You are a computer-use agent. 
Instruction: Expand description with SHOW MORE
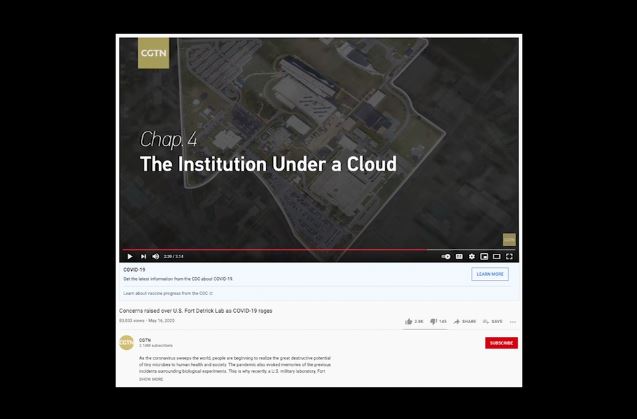[x=151, y=379]
